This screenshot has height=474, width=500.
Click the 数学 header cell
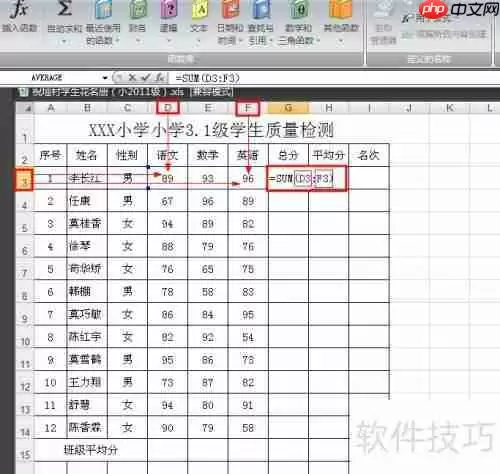[x=208, y=155]
